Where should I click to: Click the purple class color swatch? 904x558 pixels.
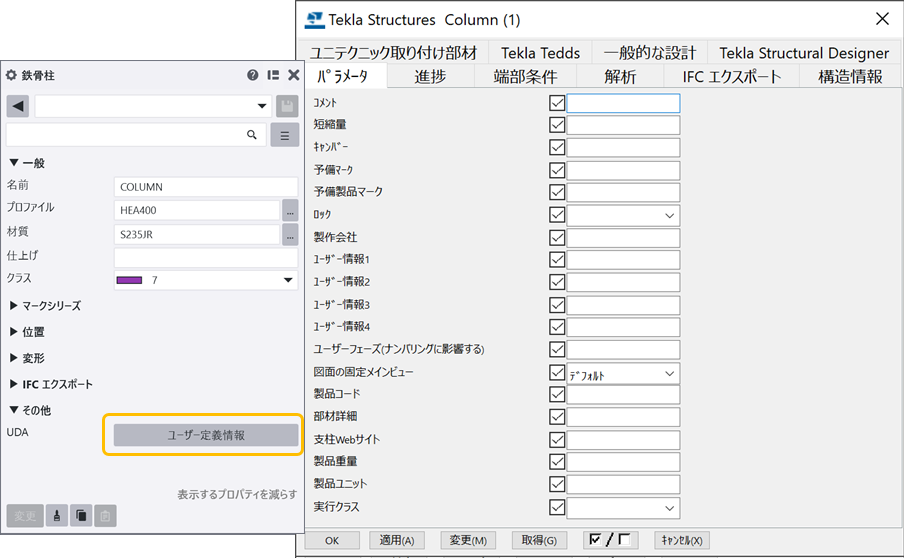tap(130, 281)
